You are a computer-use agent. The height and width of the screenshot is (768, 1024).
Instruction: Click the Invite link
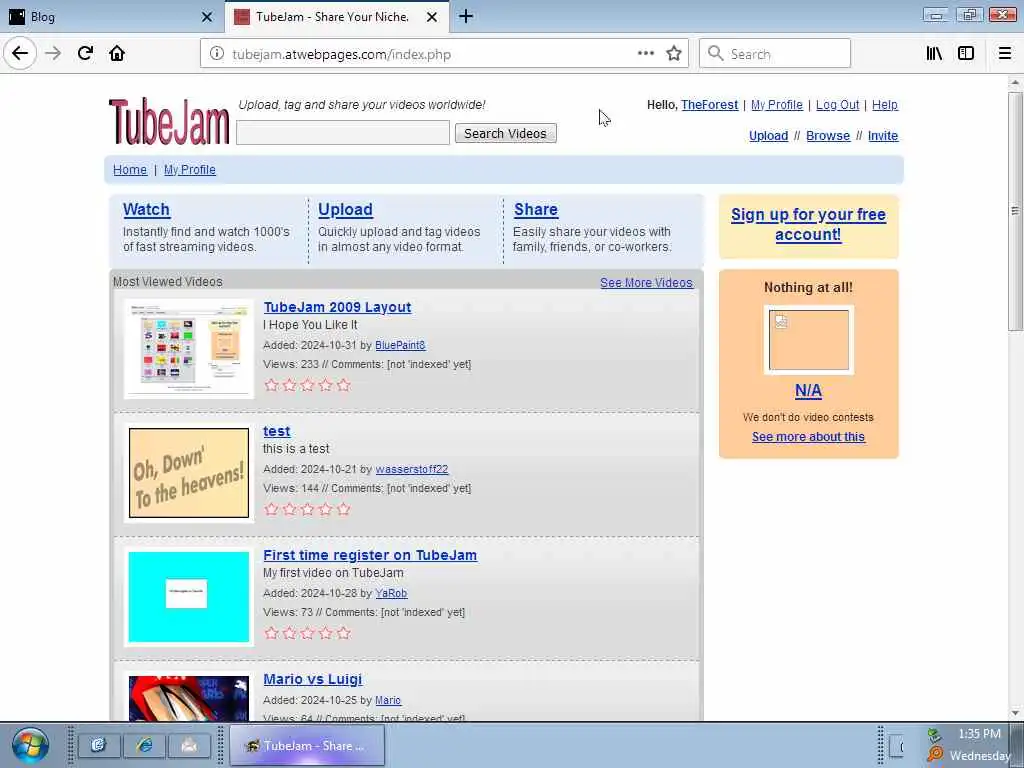(883, 136)
